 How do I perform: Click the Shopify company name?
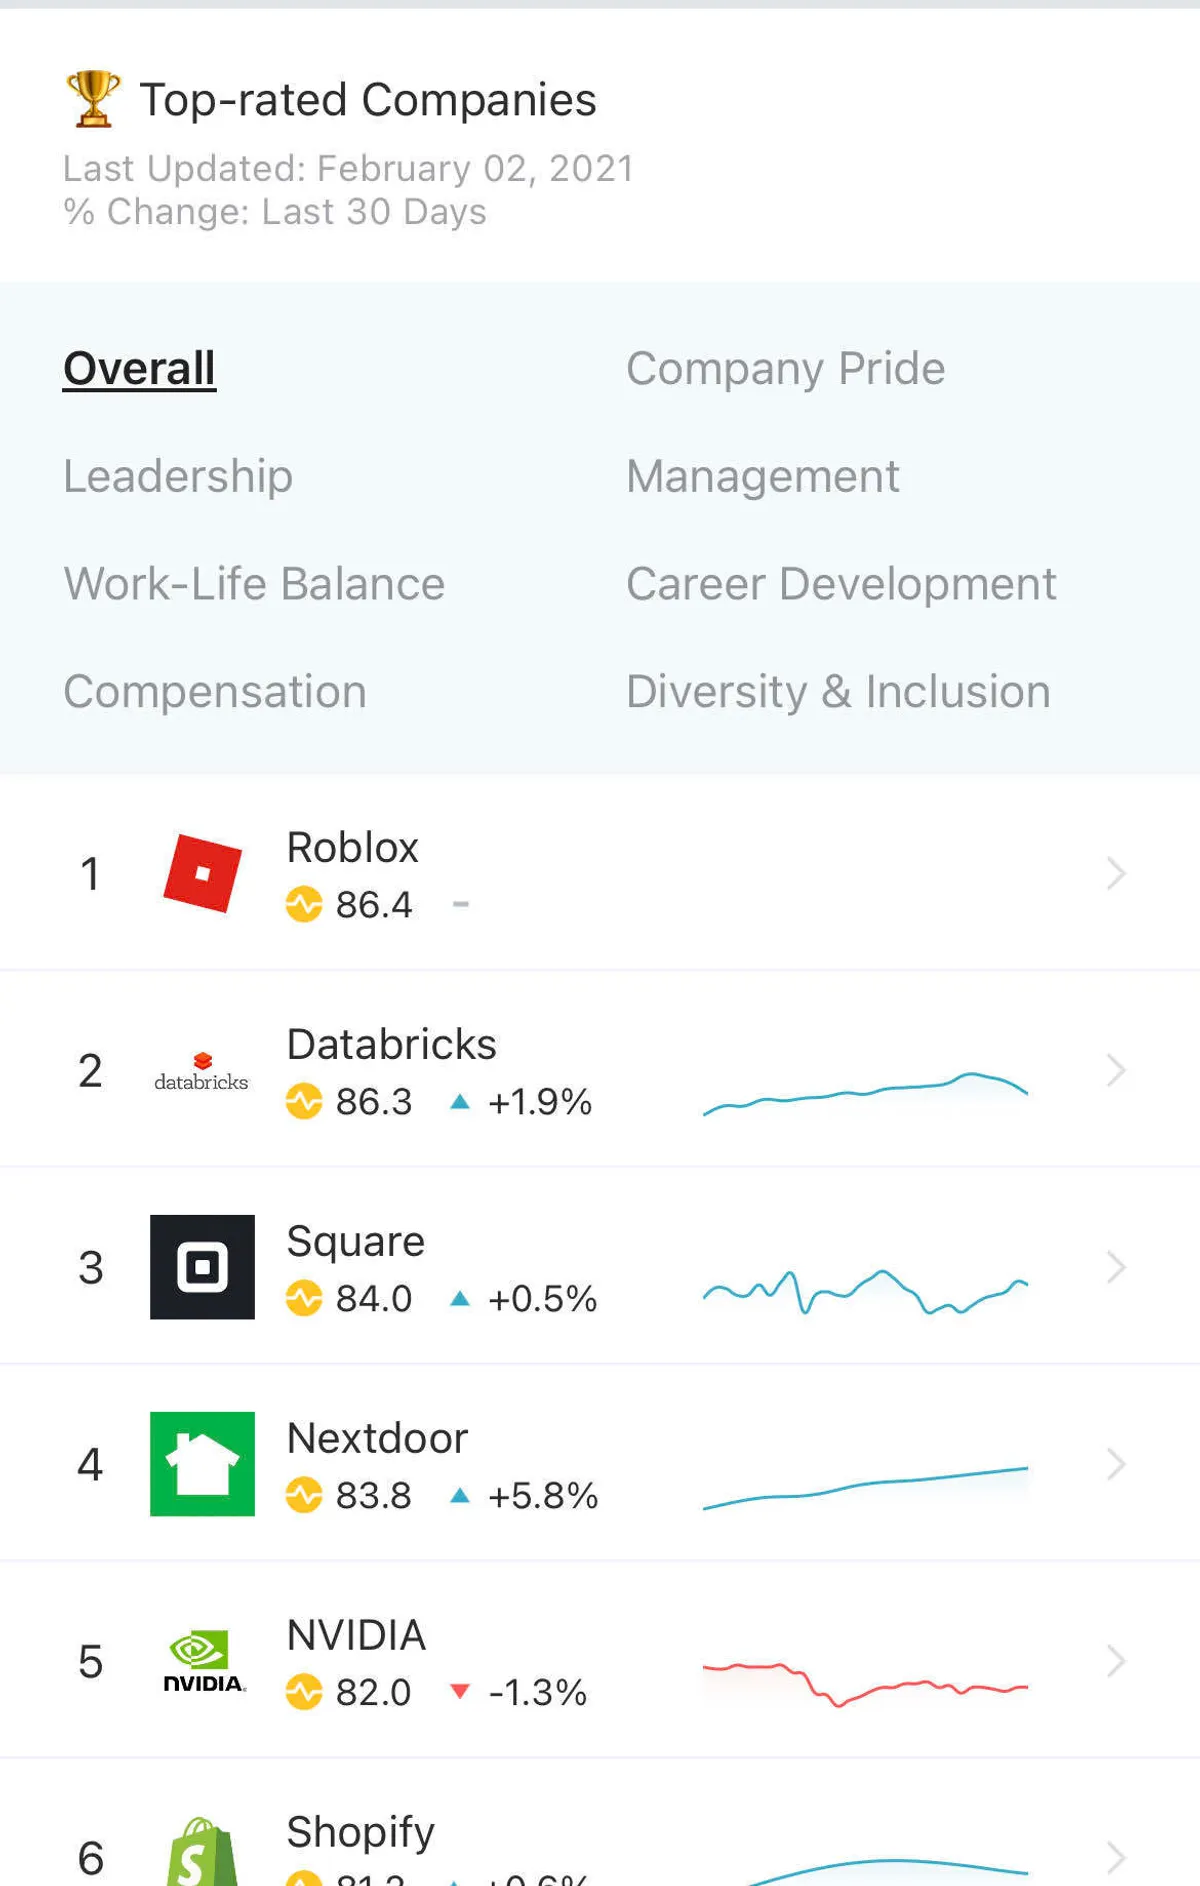360,1832
